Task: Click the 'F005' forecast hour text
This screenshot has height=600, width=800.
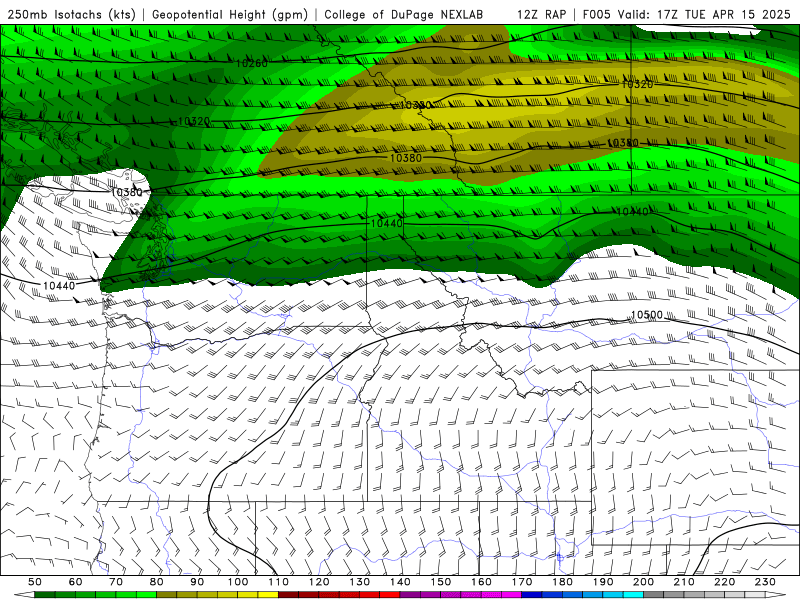Action: coord(596,14)
